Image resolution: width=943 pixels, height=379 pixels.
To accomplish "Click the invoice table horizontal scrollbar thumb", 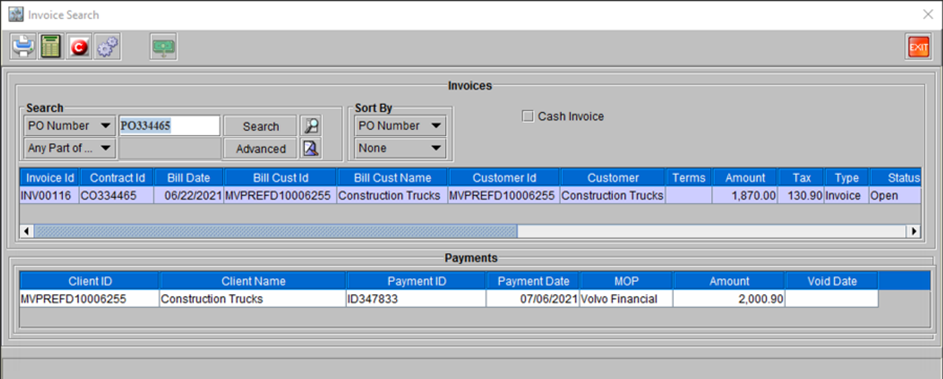I will [275, 231].
